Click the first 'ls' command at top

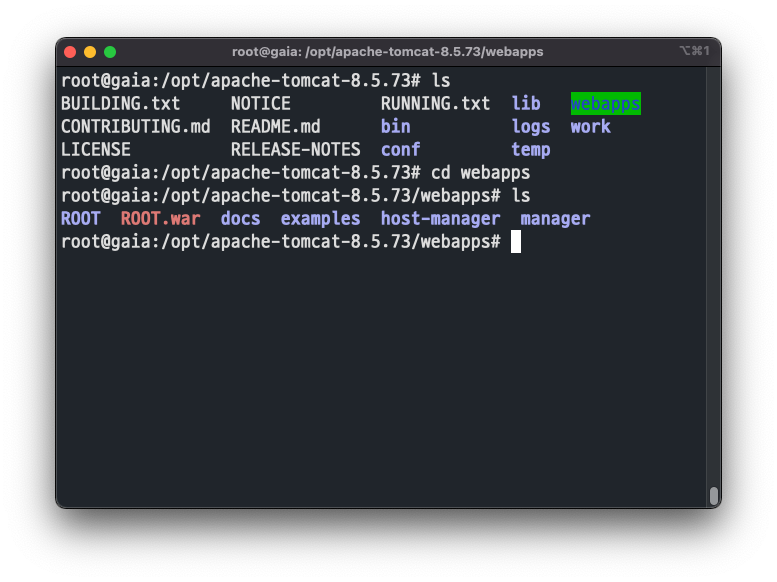point(441,80)
